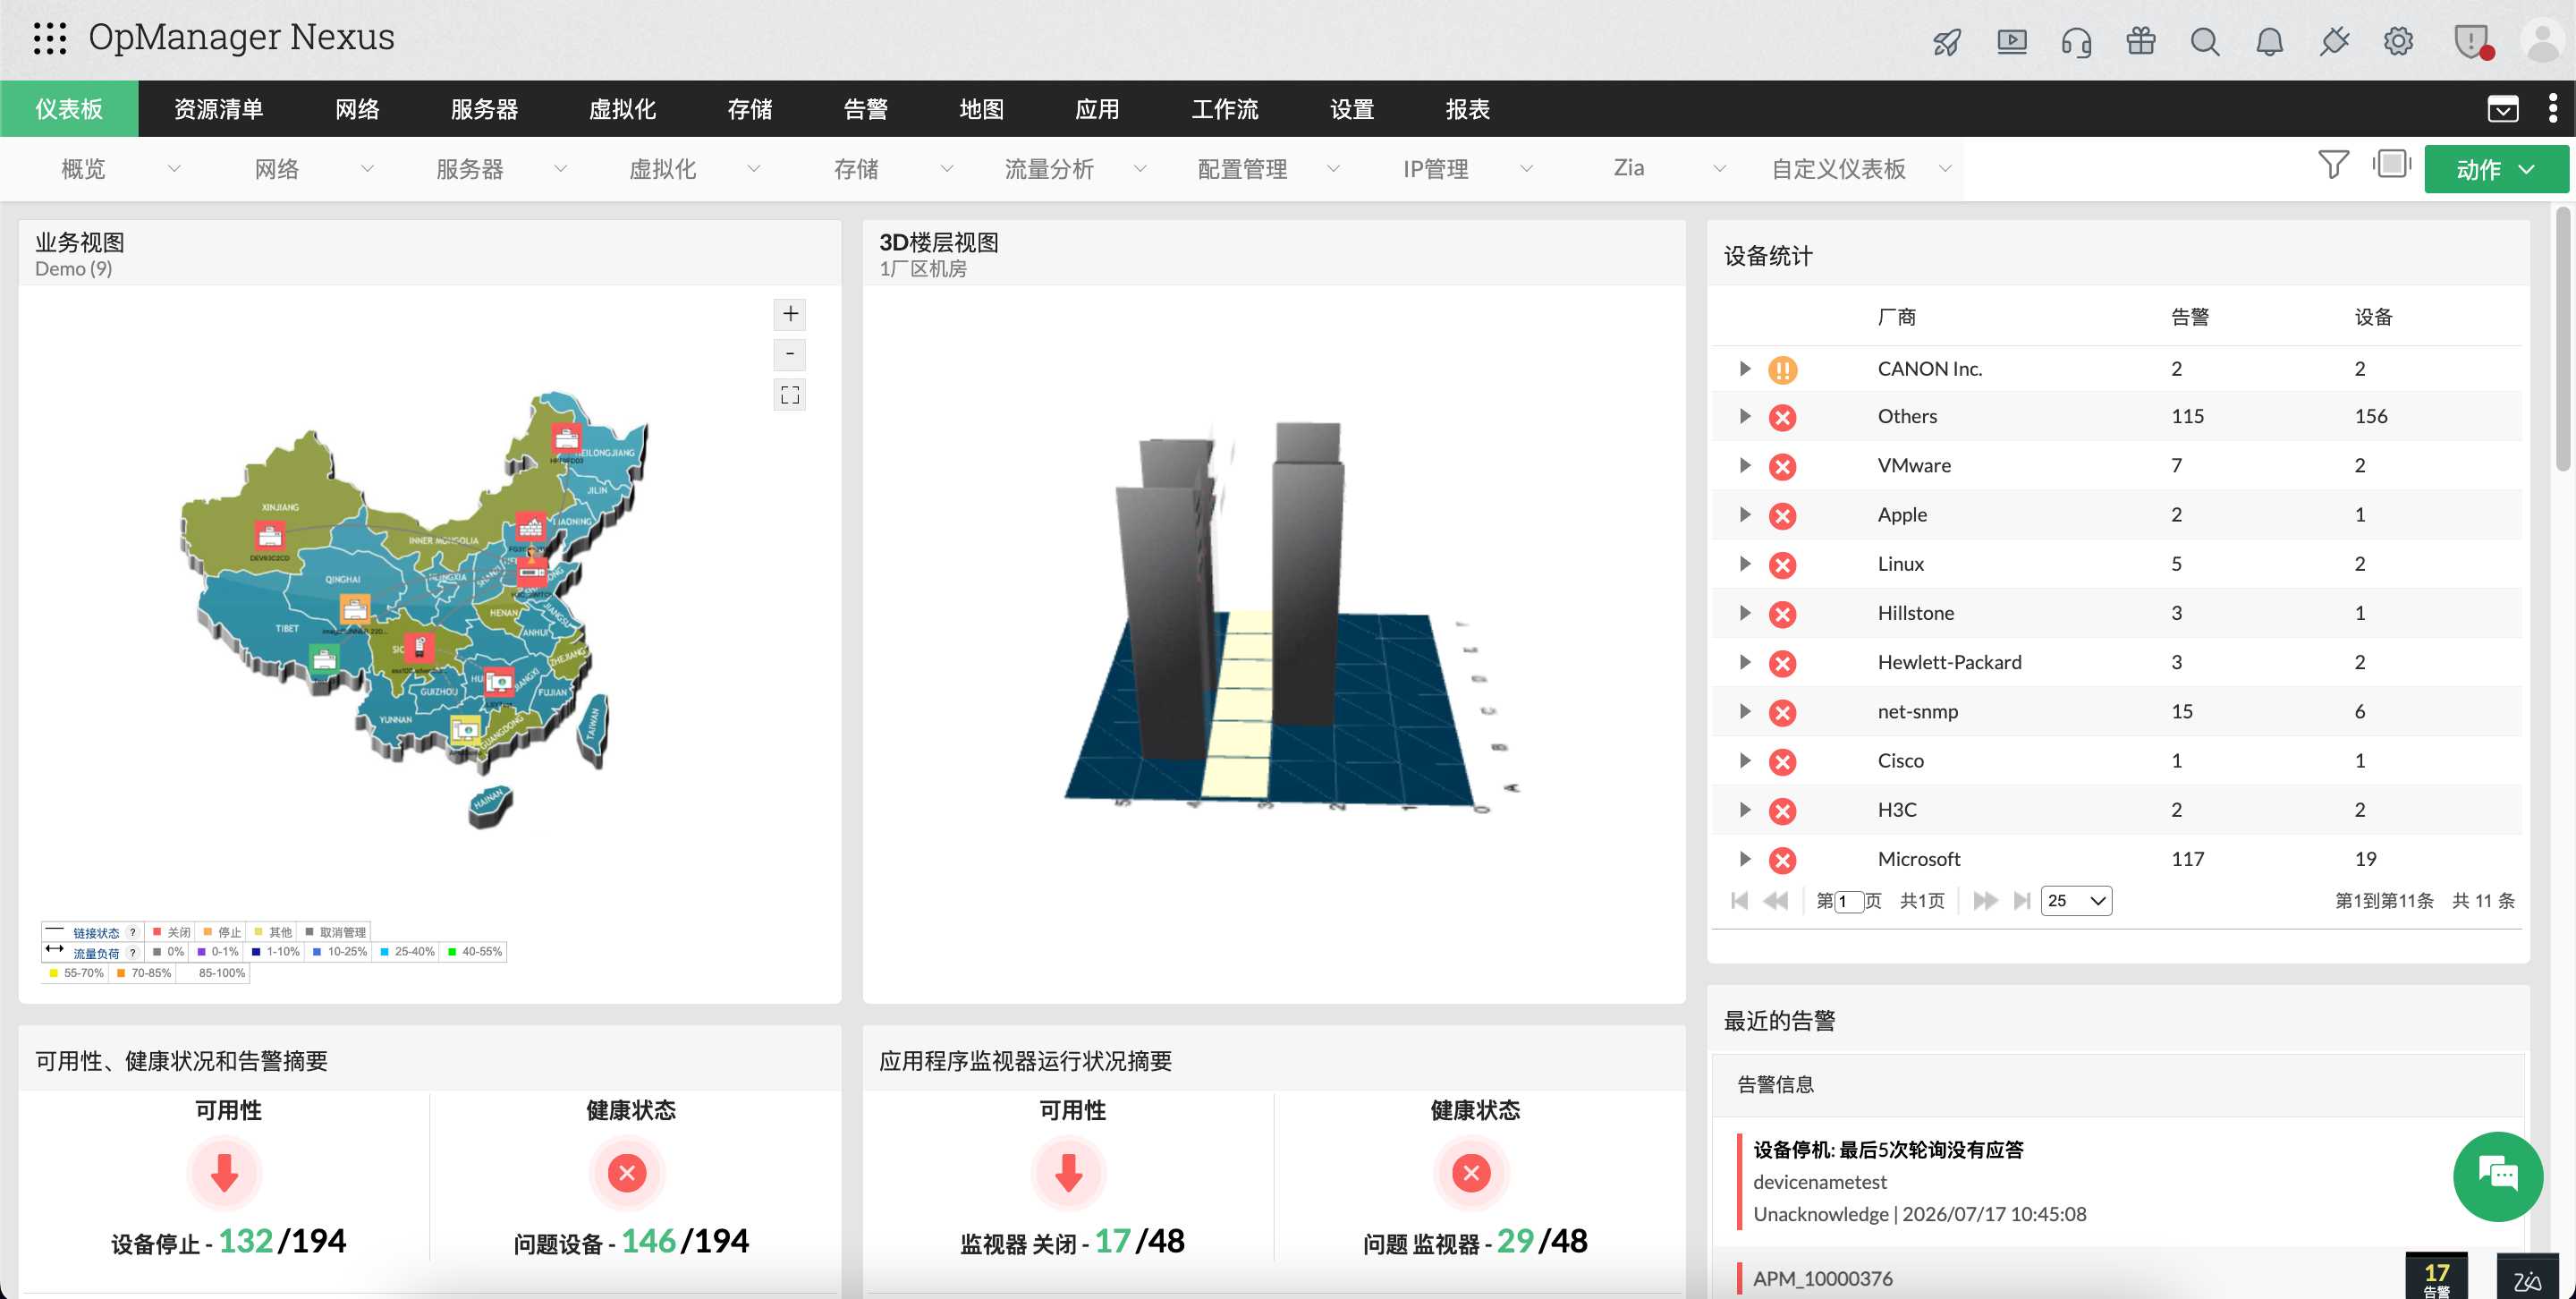Image resolution: width=2576 pixels, height=1299 pixels.
Task: Open the gift box icon
Action: click(2140, 42)
